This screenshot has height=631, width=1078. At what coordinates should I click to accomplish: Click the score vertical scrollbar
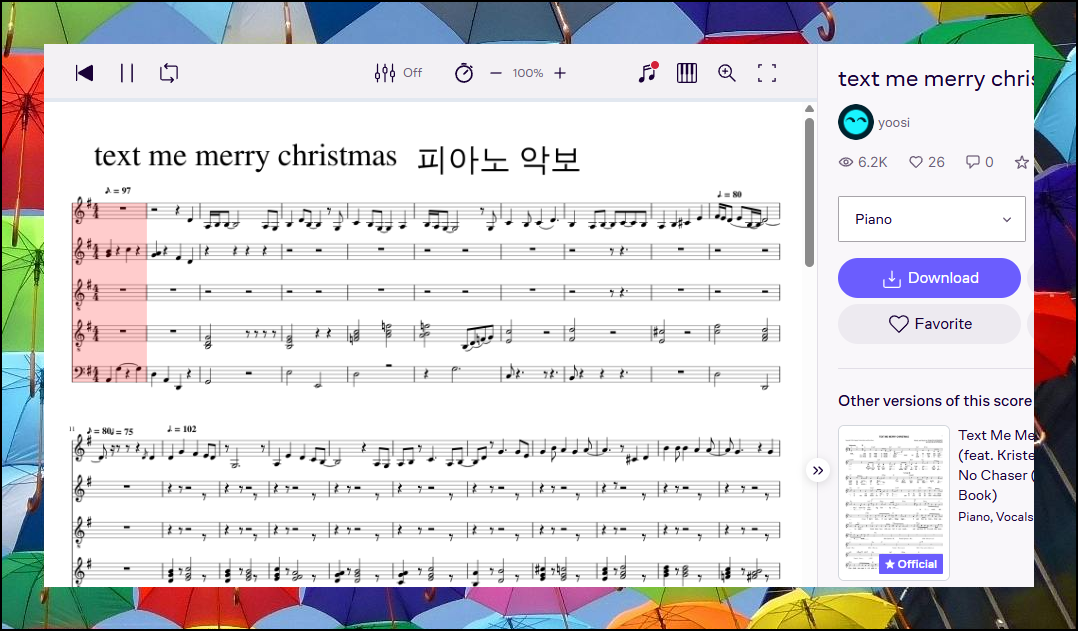pos(809,192)
